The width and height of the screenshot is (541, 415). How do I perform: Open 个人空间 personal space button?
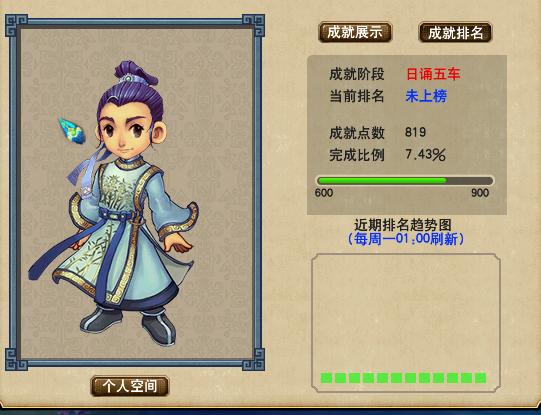[x=130, y=386]
